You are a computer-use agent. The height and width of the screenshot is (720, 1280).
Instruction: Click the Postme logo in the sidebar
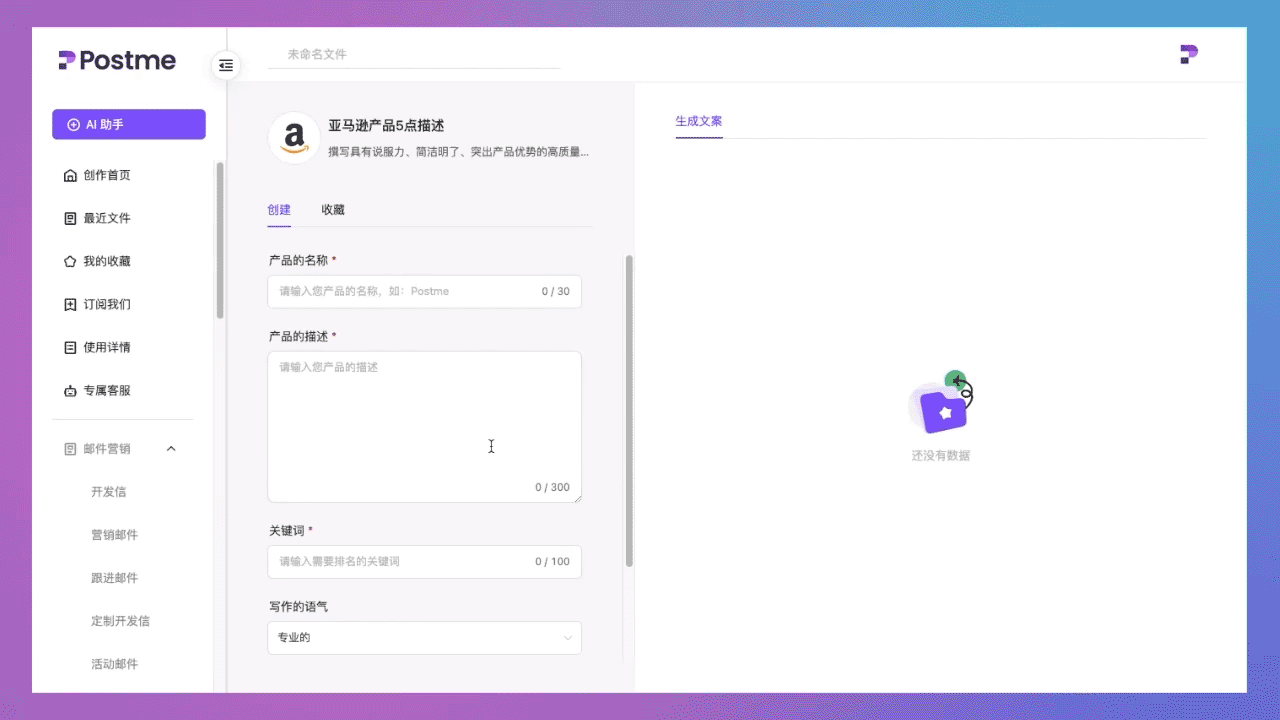point(116,60)
